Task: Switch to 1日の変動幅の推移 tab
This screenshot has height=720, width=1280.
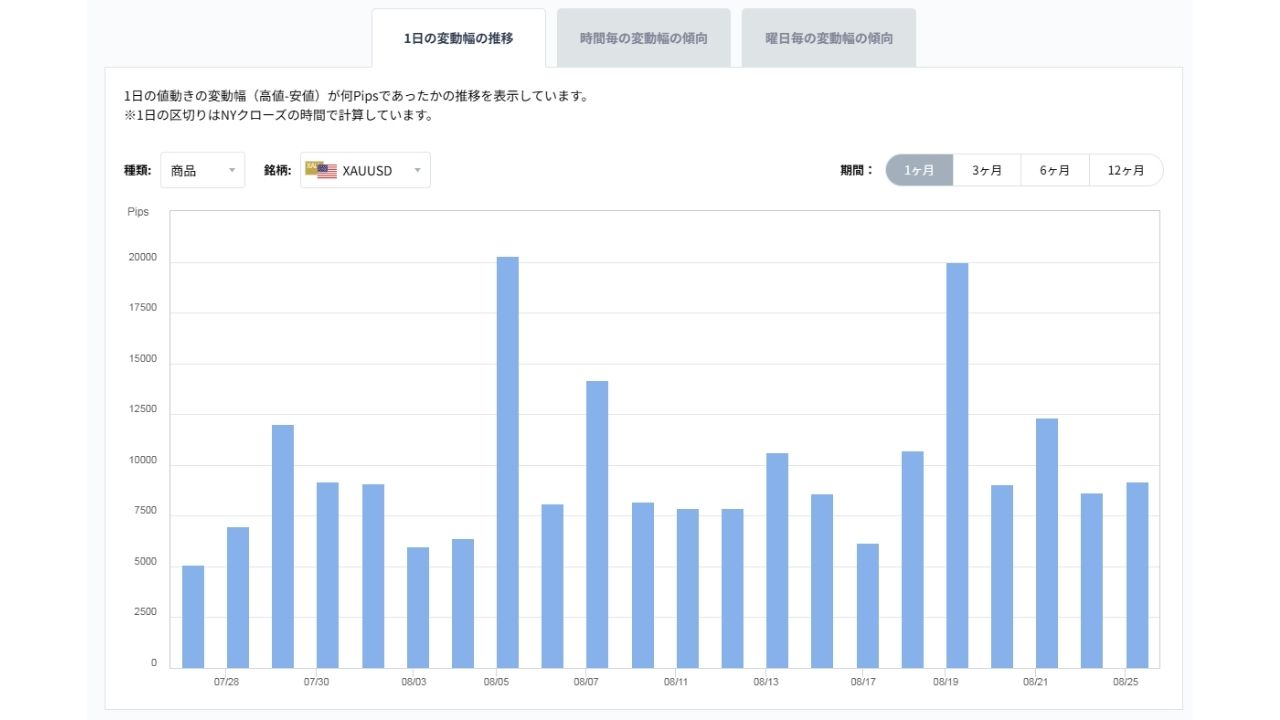Action: (x=458, y=38)
